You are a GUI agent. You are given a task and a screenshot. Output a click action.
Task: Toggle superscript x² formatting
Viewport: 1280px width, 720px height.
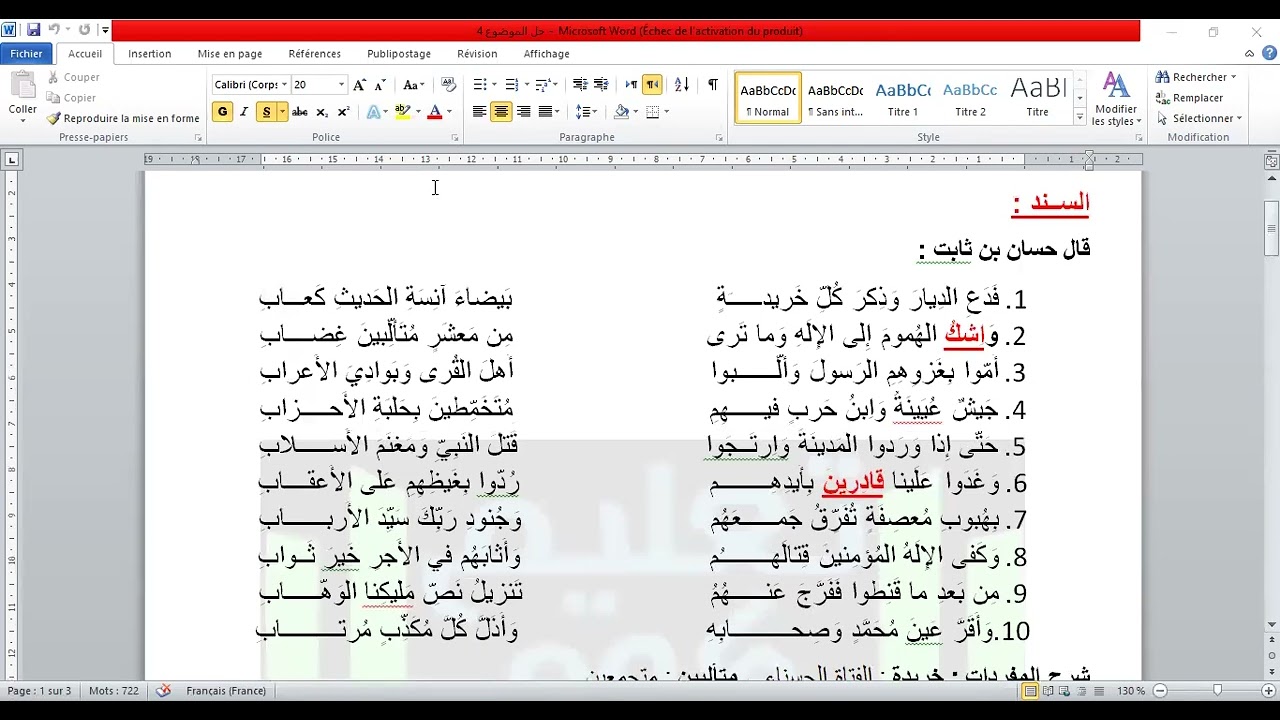[x=343, y=112]
